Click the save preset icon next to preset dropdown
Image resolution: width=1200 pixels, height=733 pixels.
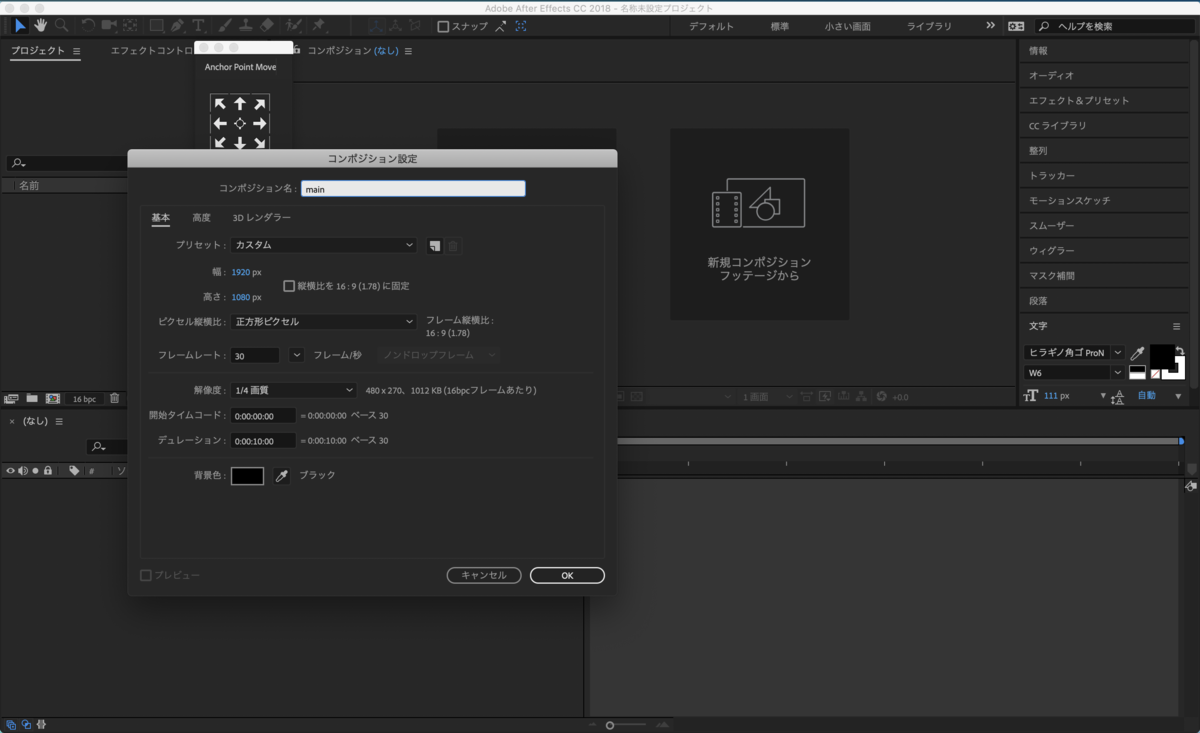[434, 246]
